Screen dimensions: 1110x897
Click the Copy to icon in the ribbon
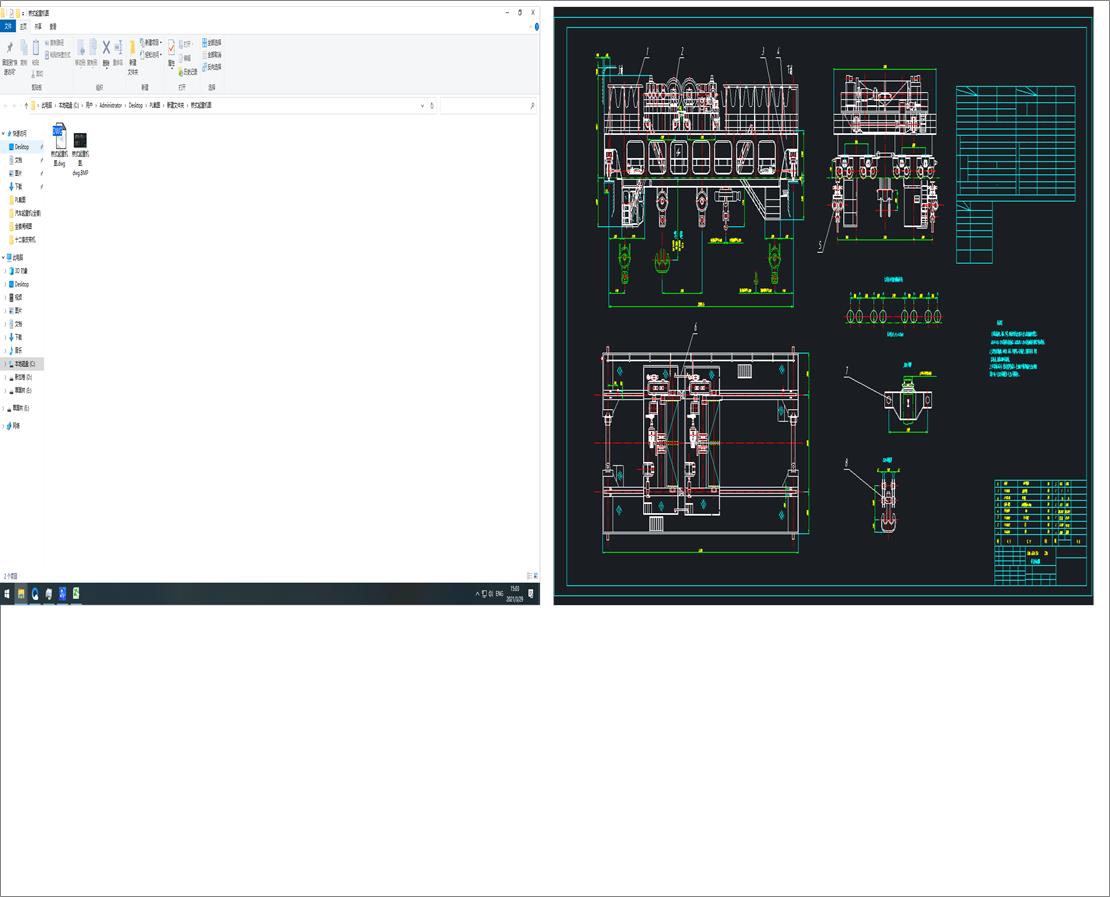click(93, 47)
